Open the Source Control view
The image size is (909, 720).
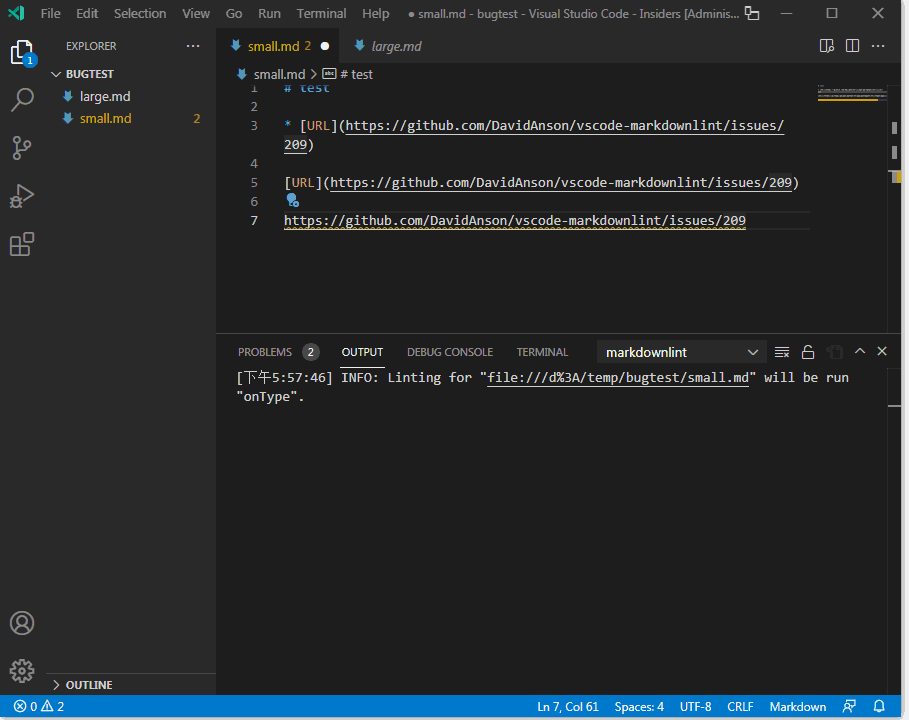[x=22, y=148]
